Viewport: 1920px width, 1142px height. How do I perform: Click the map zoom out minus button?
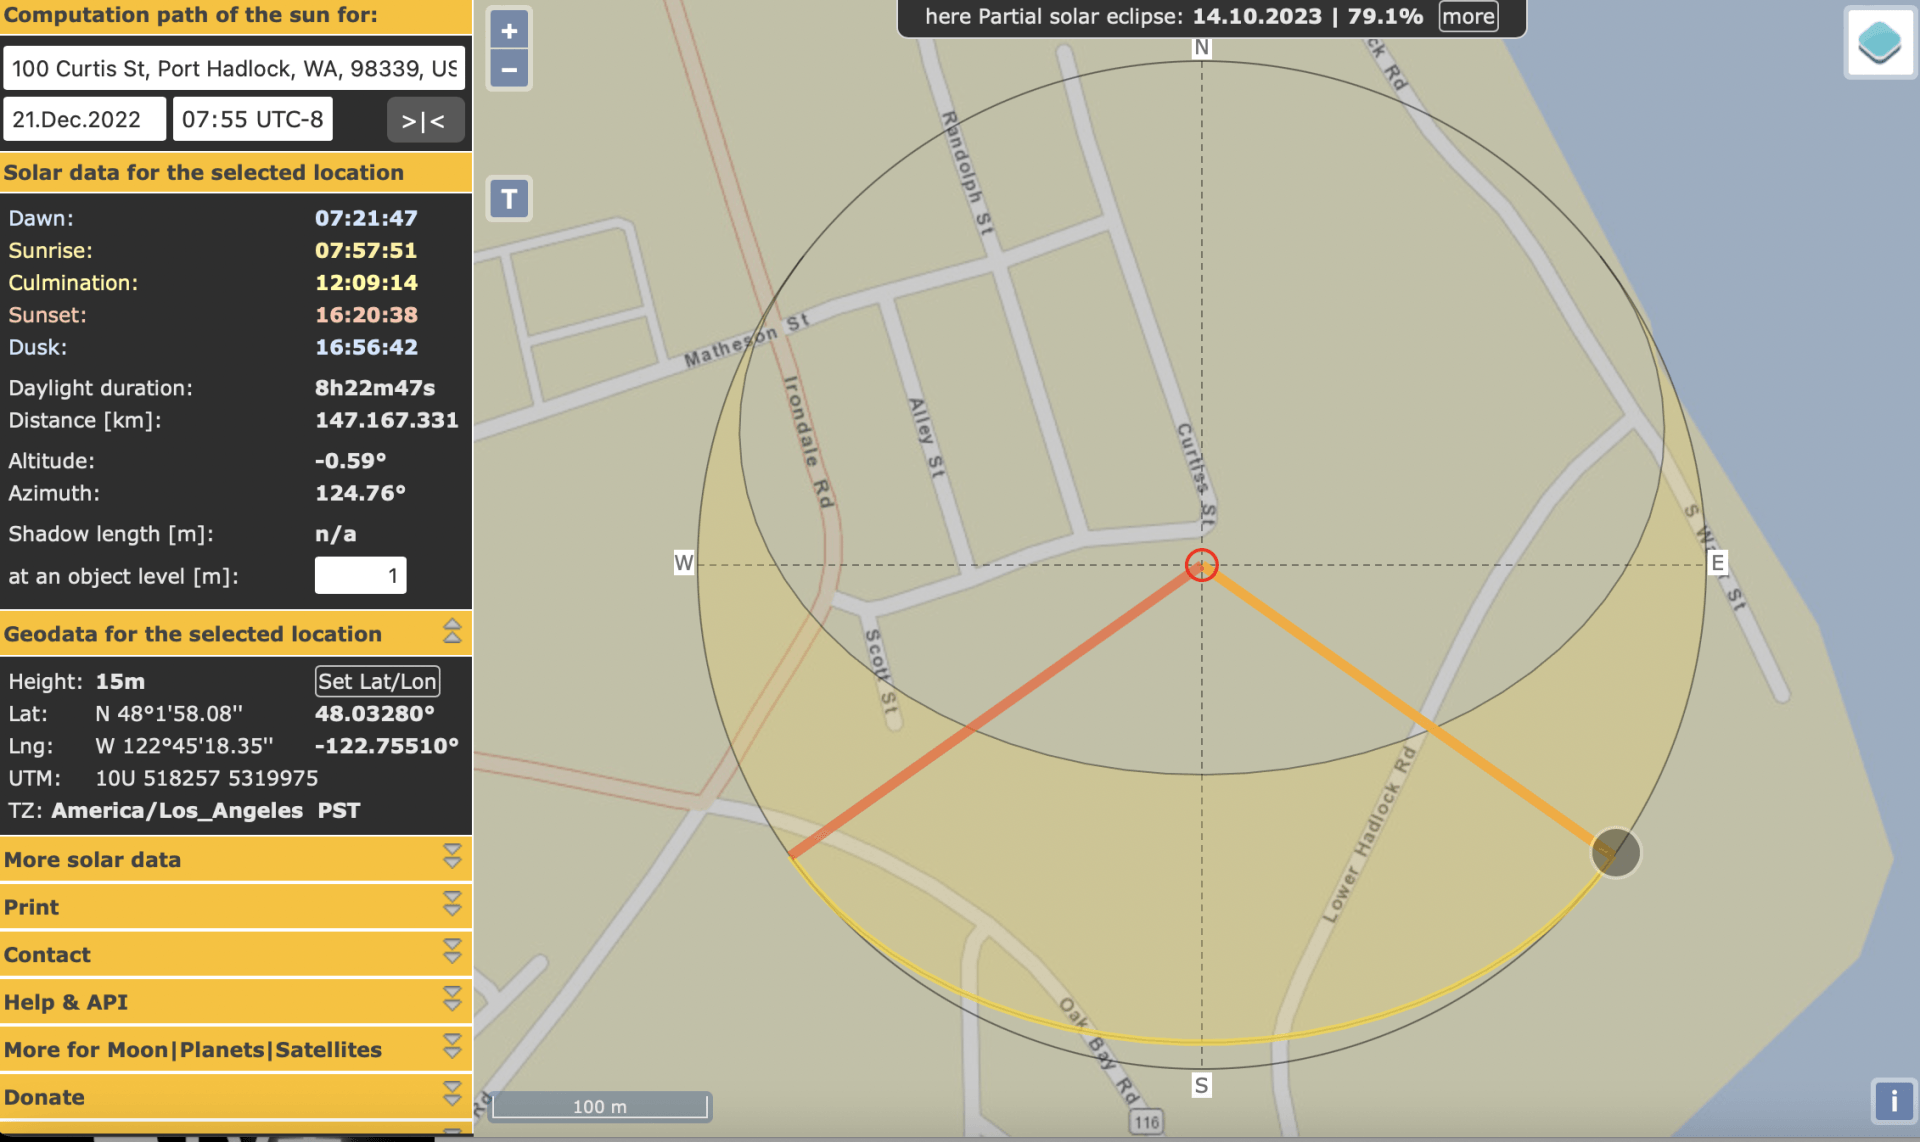(509, 69)
